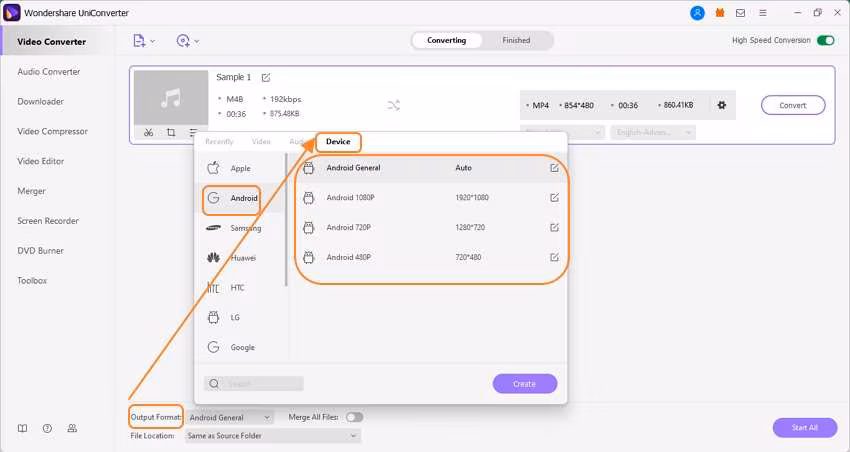Open the help question mark icon

(47, 428)
